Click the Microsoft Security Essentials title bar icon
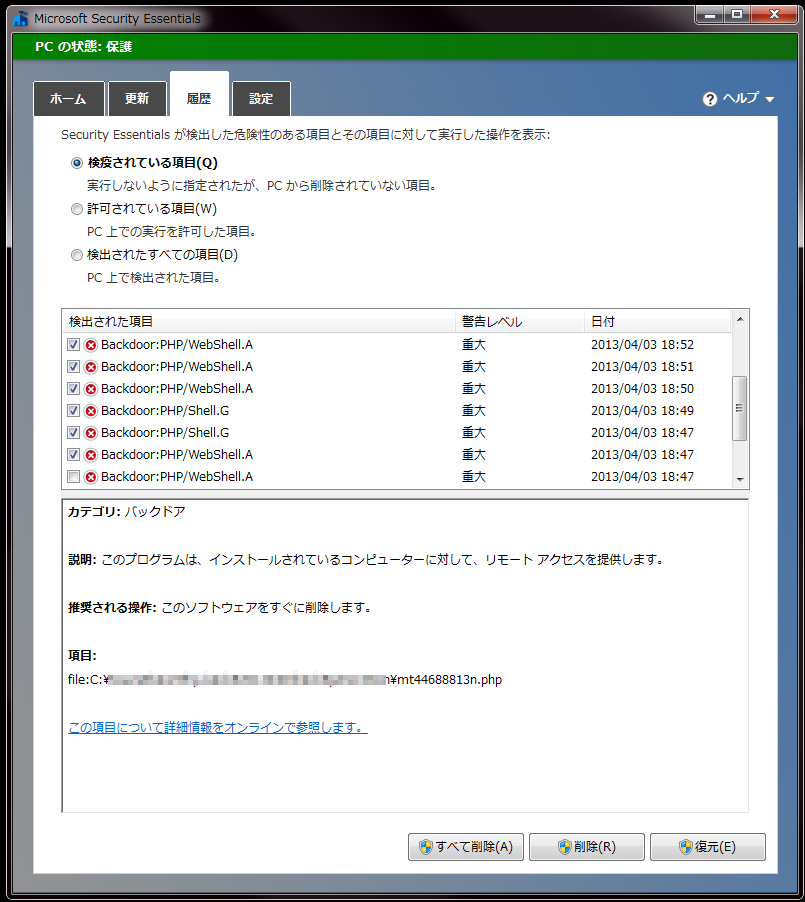Image resolution: width=805 pixels, height=902 pixels. click(21, 18)
